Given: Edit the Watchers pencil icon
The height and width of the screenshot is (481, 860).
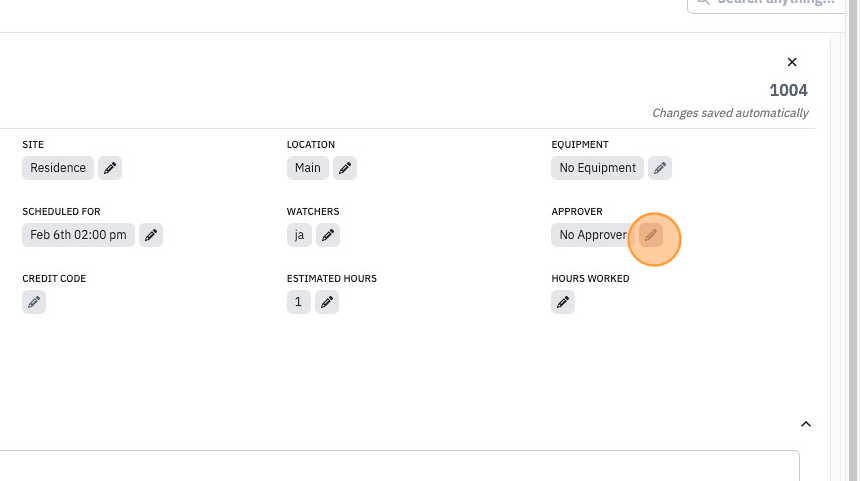Looking at the screenshot, I should pyautogui.click(x=328, y=235).
